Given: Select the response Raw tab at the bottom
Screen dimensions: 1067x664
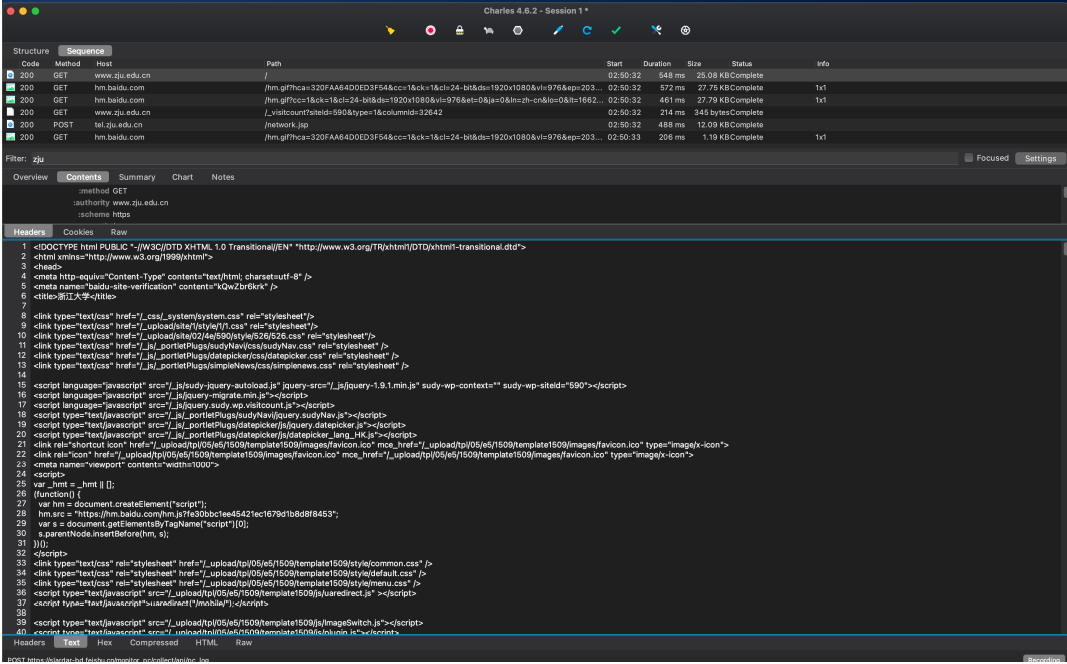Looking at the screenshot, I should [x=244, y=642].
